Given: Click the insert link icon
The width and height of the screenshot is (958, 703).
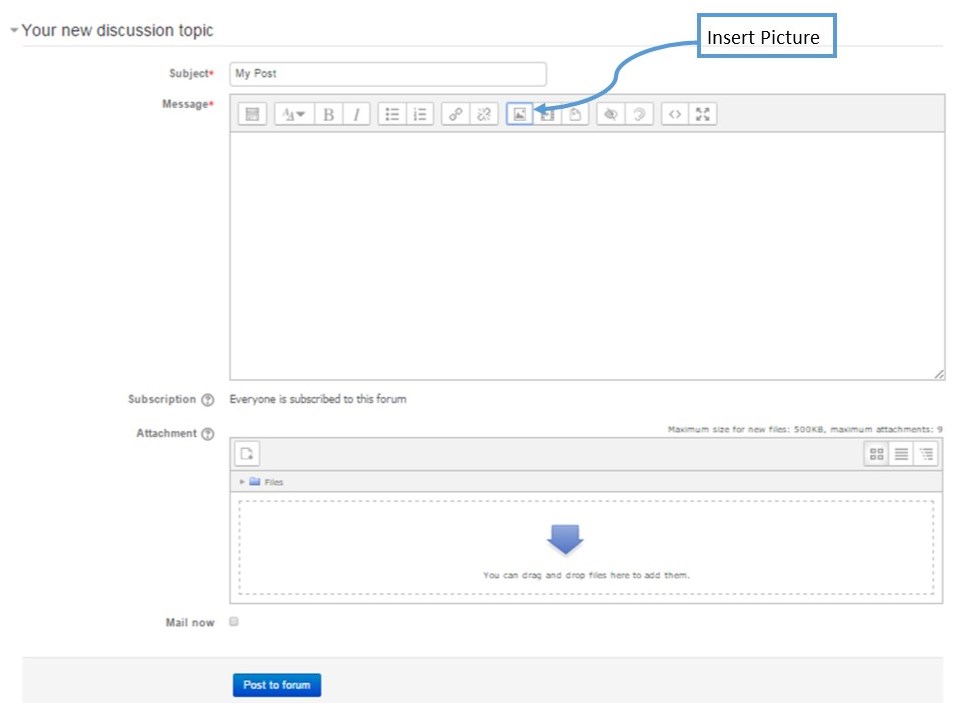Looking at the screenshot, I should [455, 114].
